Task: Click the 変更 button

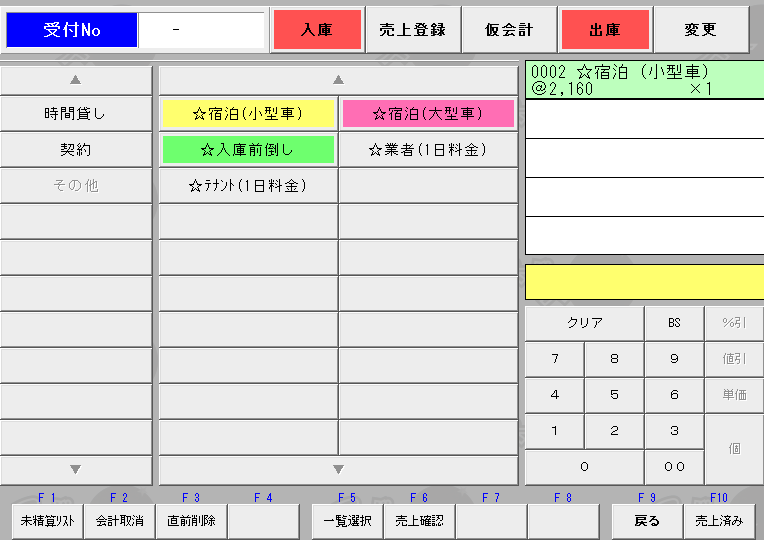Action: pos(700,30)
